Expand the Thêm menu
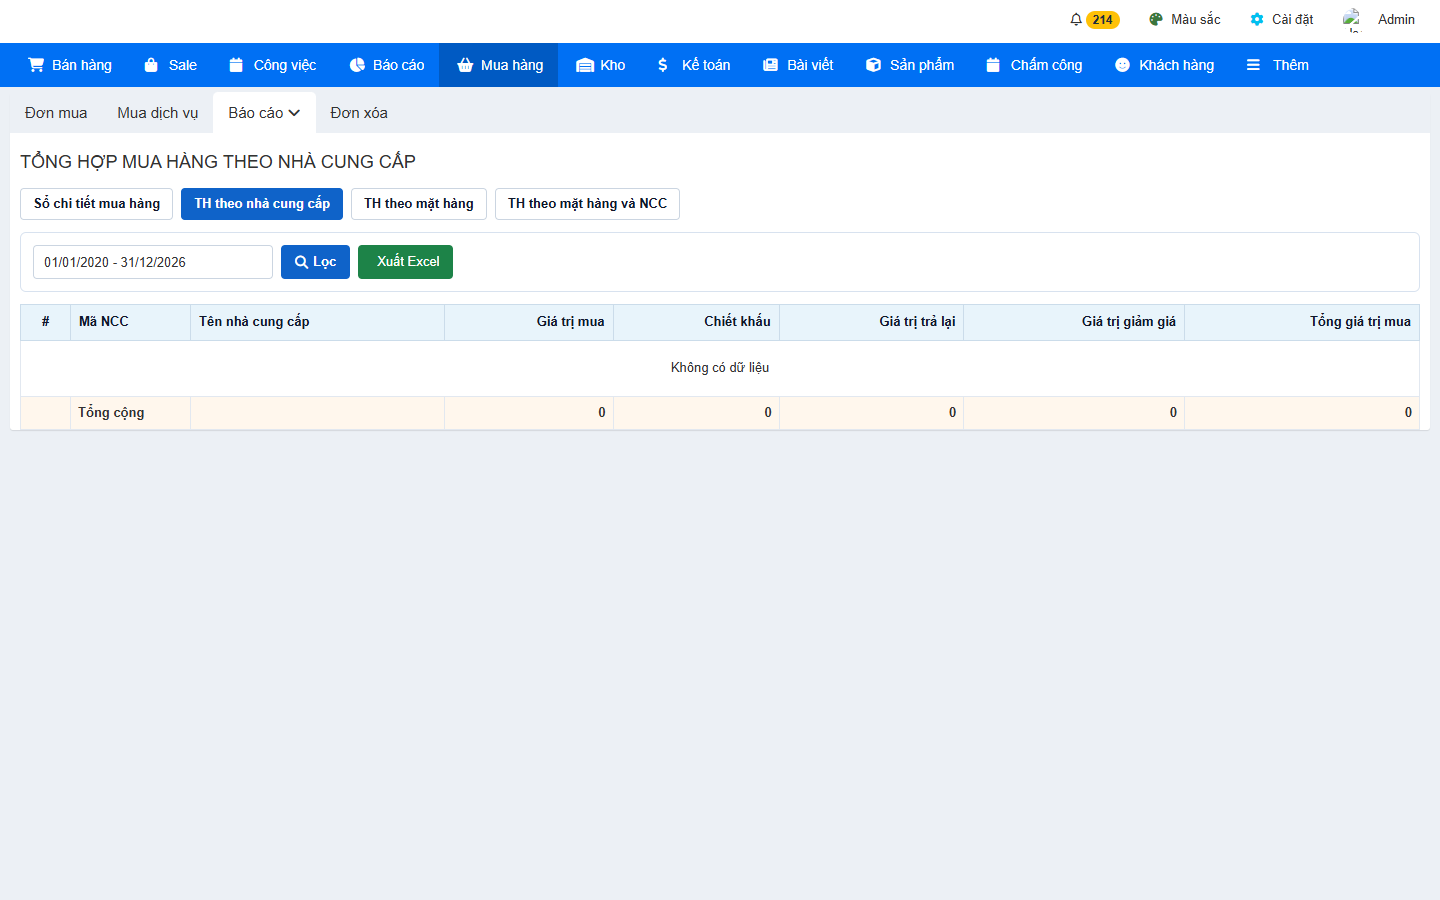The height and width of the screenshot is (900, 1440). pyautogui.click(x=1277, y=65)
